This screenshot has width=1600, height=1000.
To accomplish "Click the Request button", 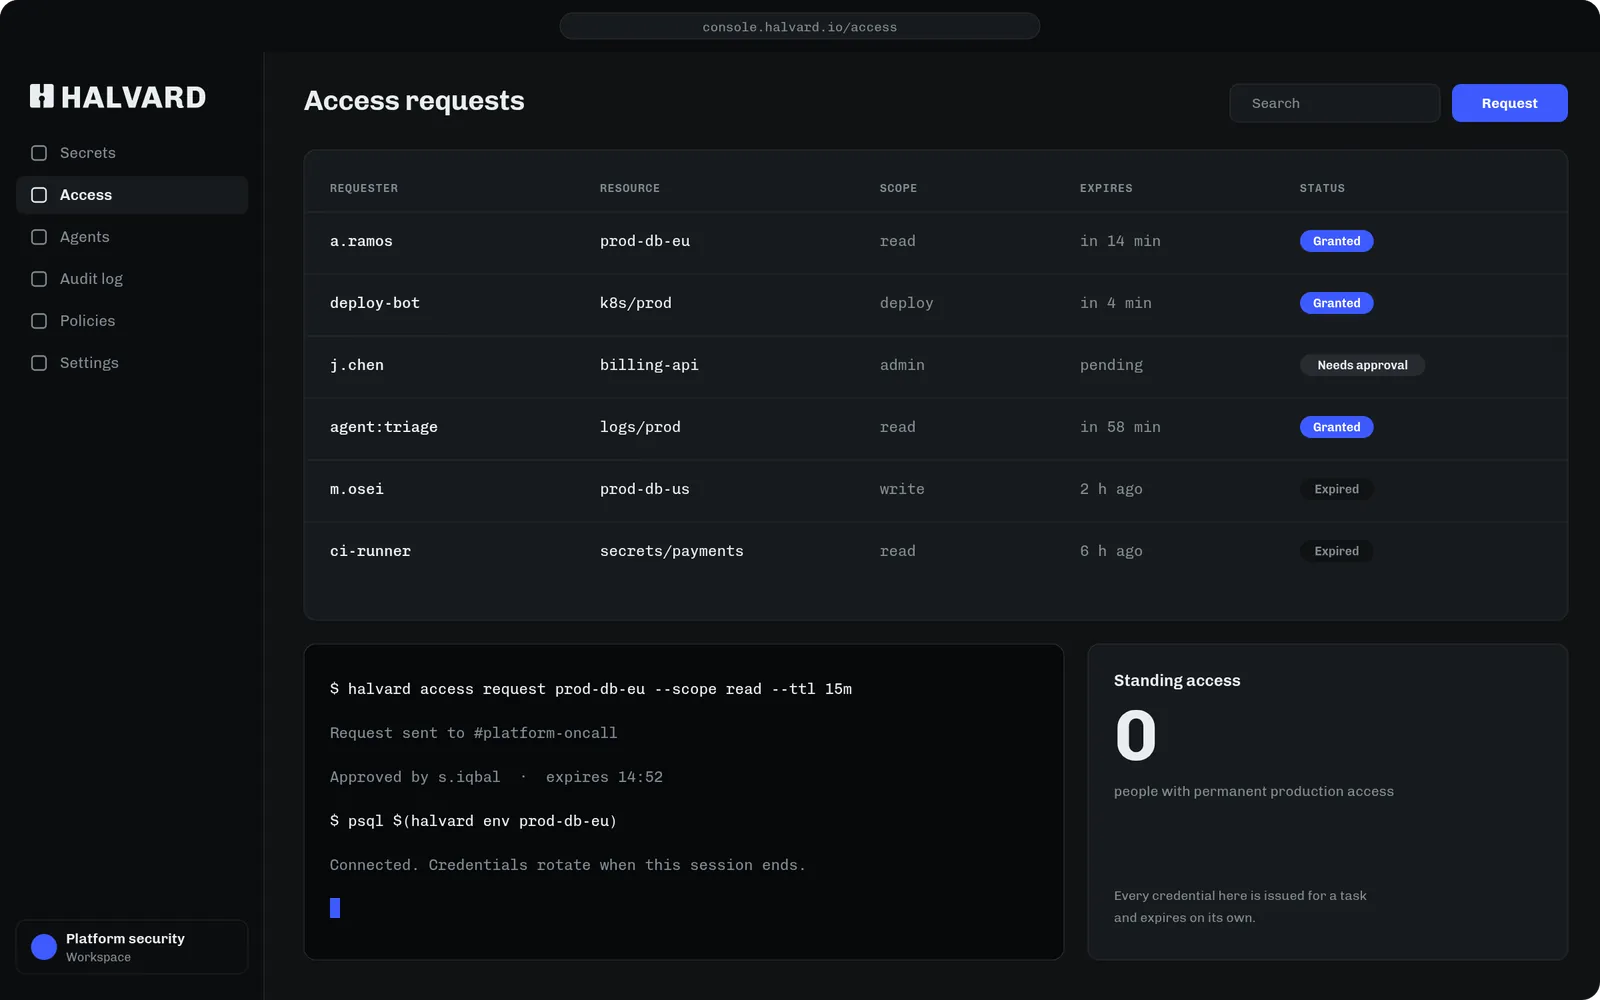I will coord(1509,103).
